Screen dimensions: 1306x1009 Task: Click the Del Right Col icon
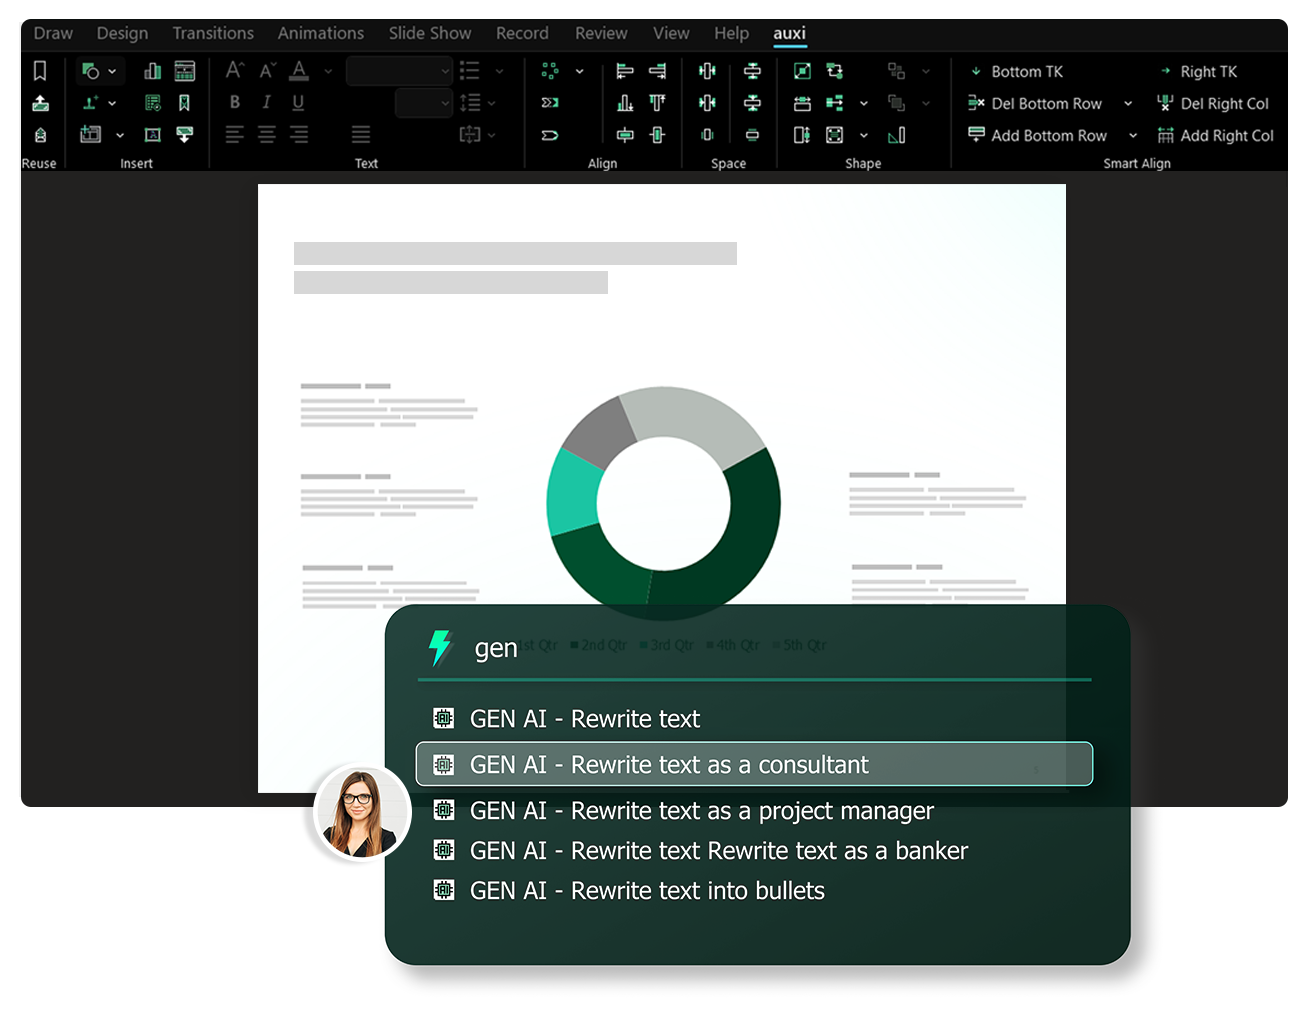point(1165,103)
